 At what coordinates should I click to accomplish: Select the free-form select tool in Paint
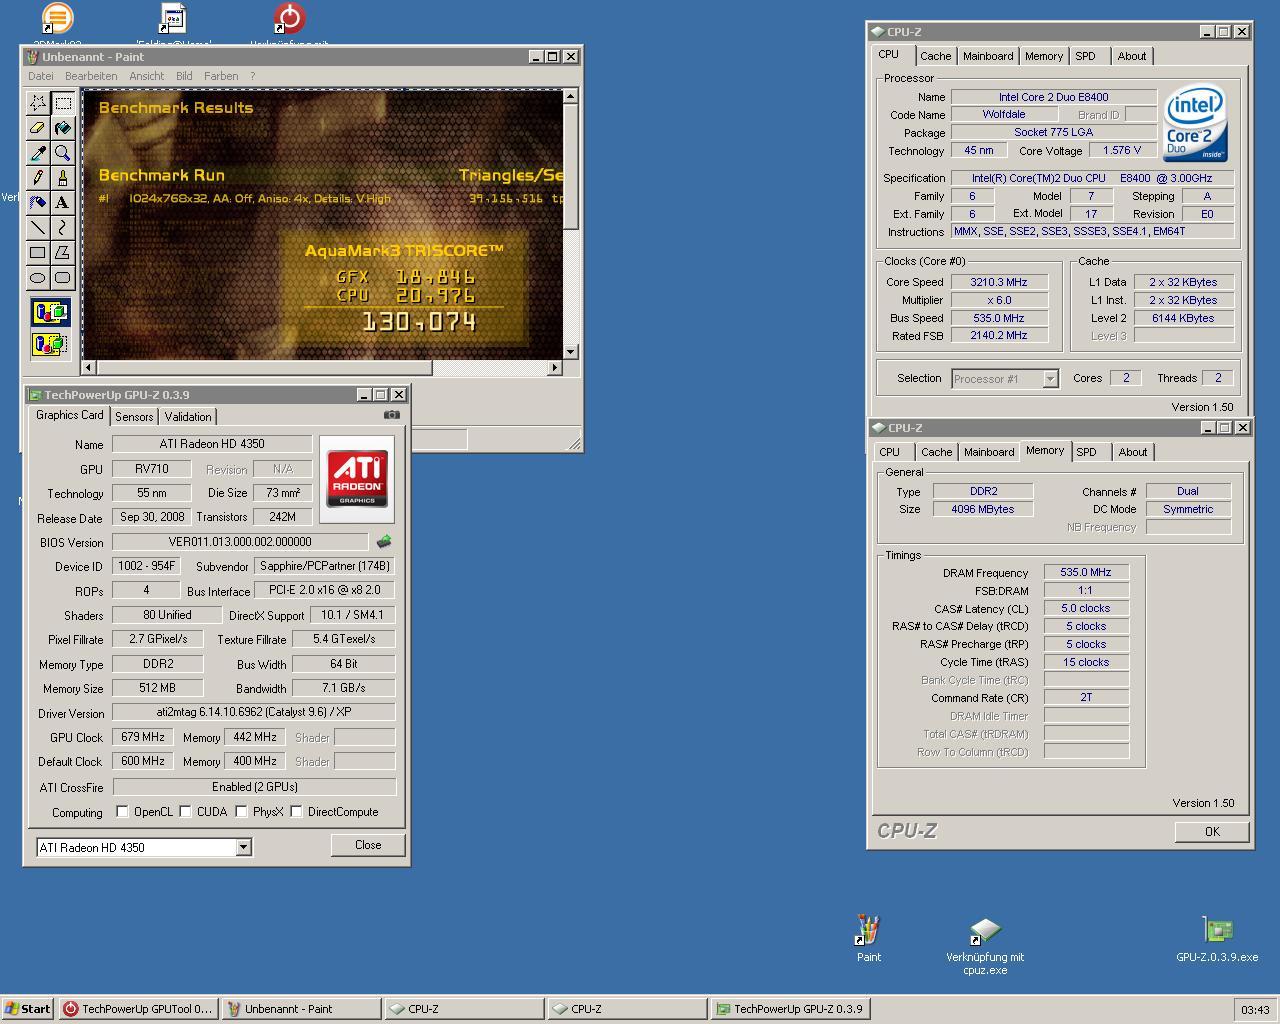pos(37,103)
